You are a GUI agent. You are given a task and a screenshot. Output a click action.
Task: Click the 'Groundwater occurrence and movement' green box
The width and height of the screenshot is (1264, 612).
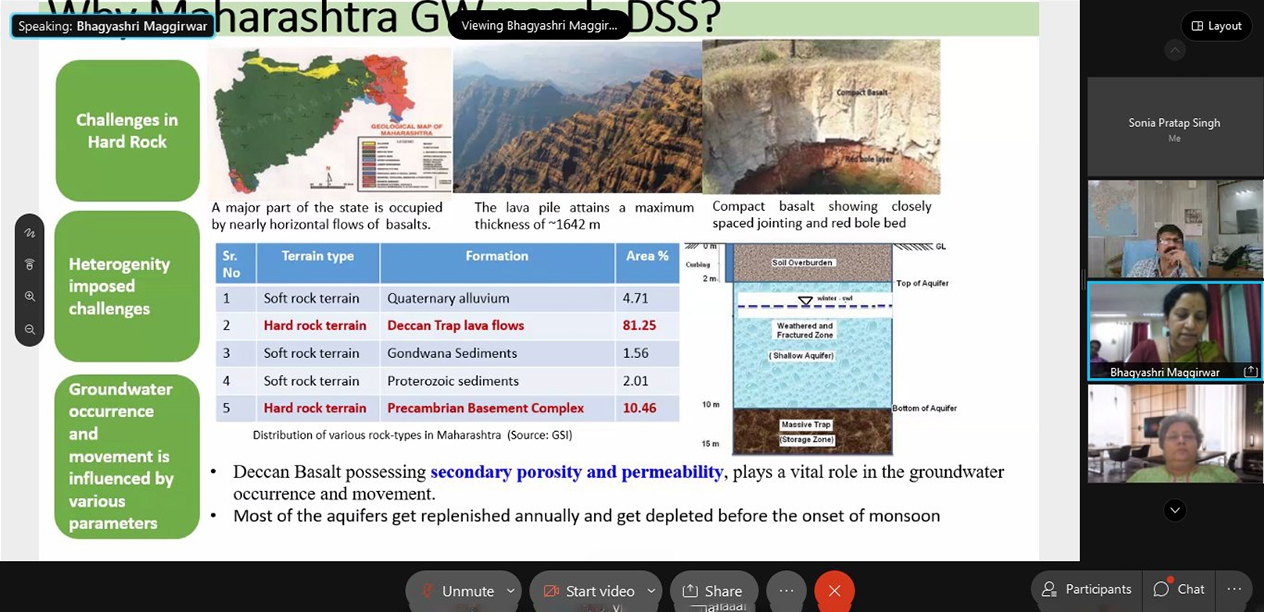(x=127, y=456)
